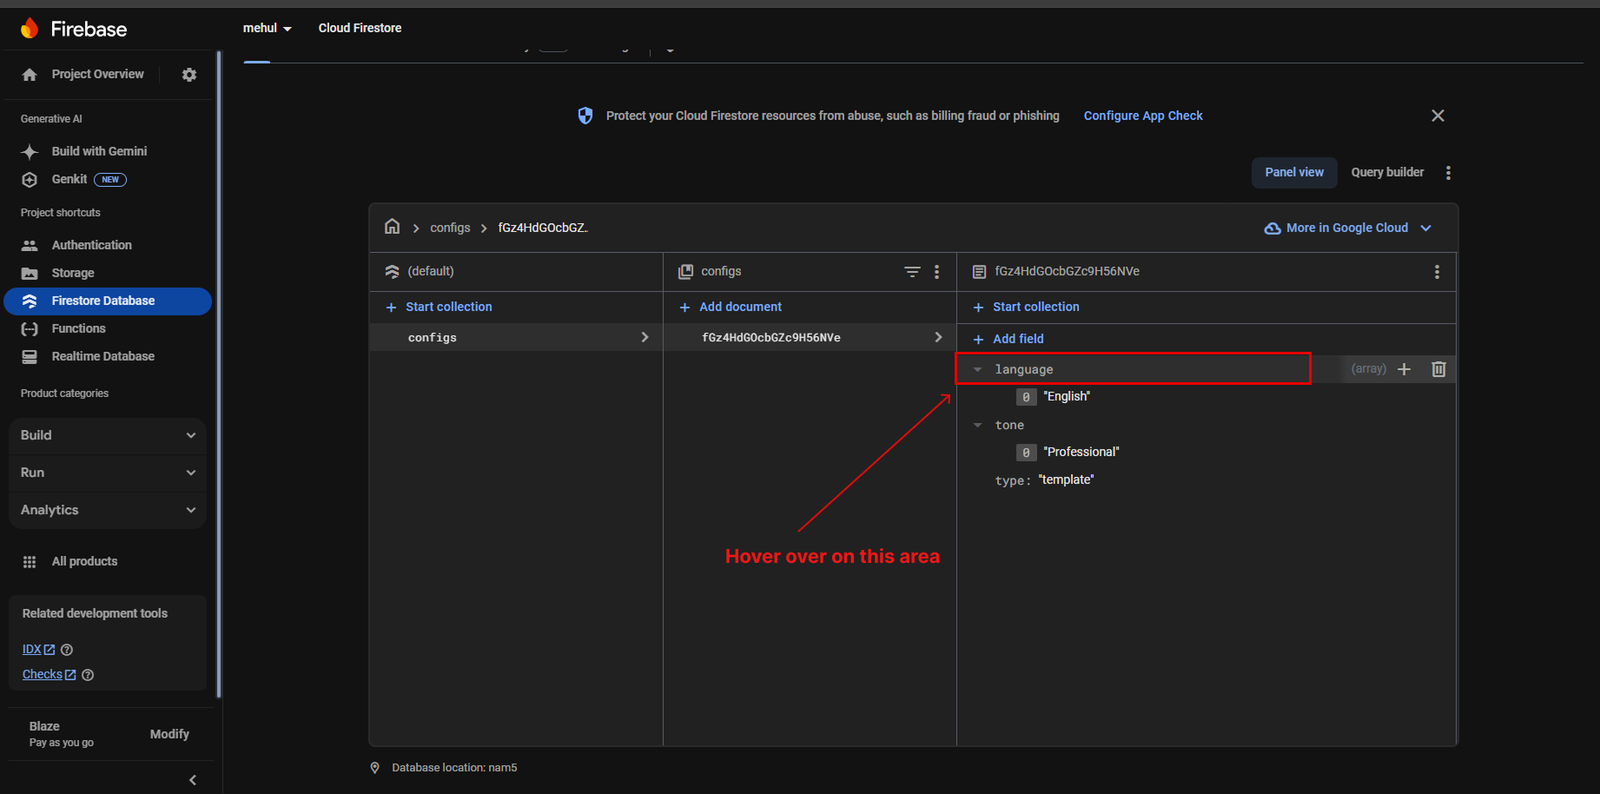Open the filter icon in configs column
This screenshot has width=1600, height=794.
912,272
